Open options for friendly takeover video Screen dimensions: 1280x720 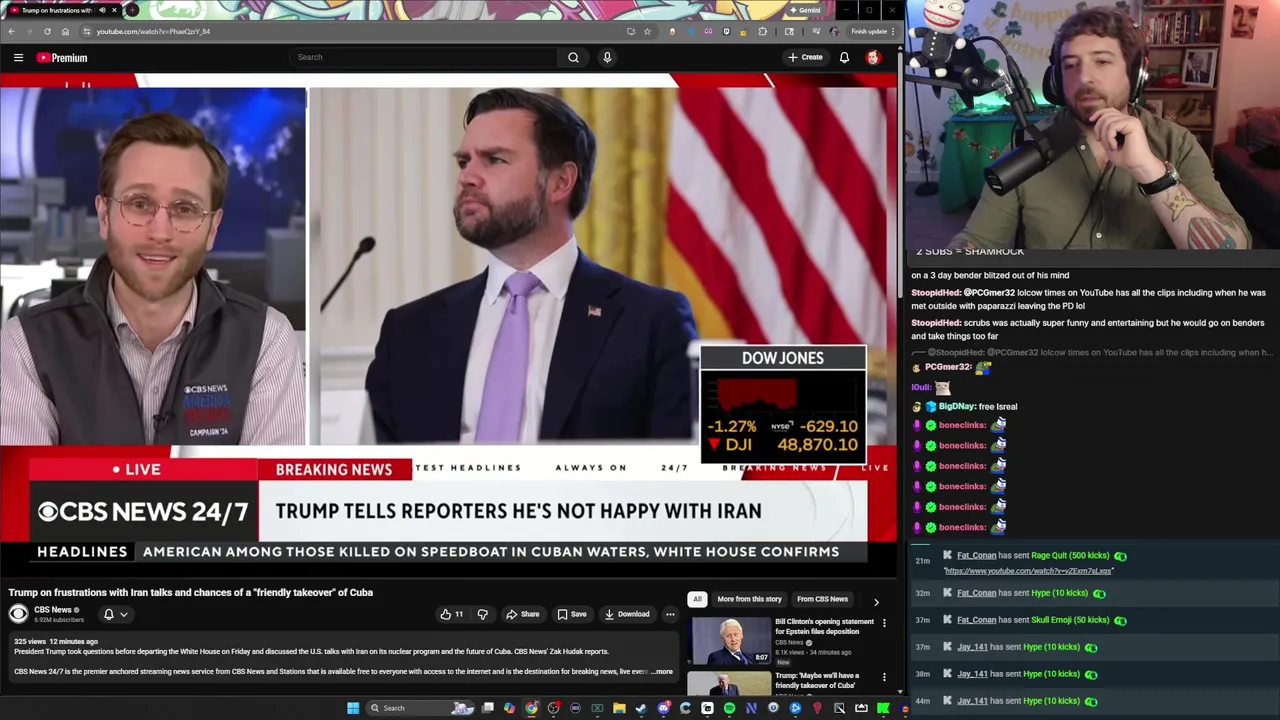[x=884, y=677]
